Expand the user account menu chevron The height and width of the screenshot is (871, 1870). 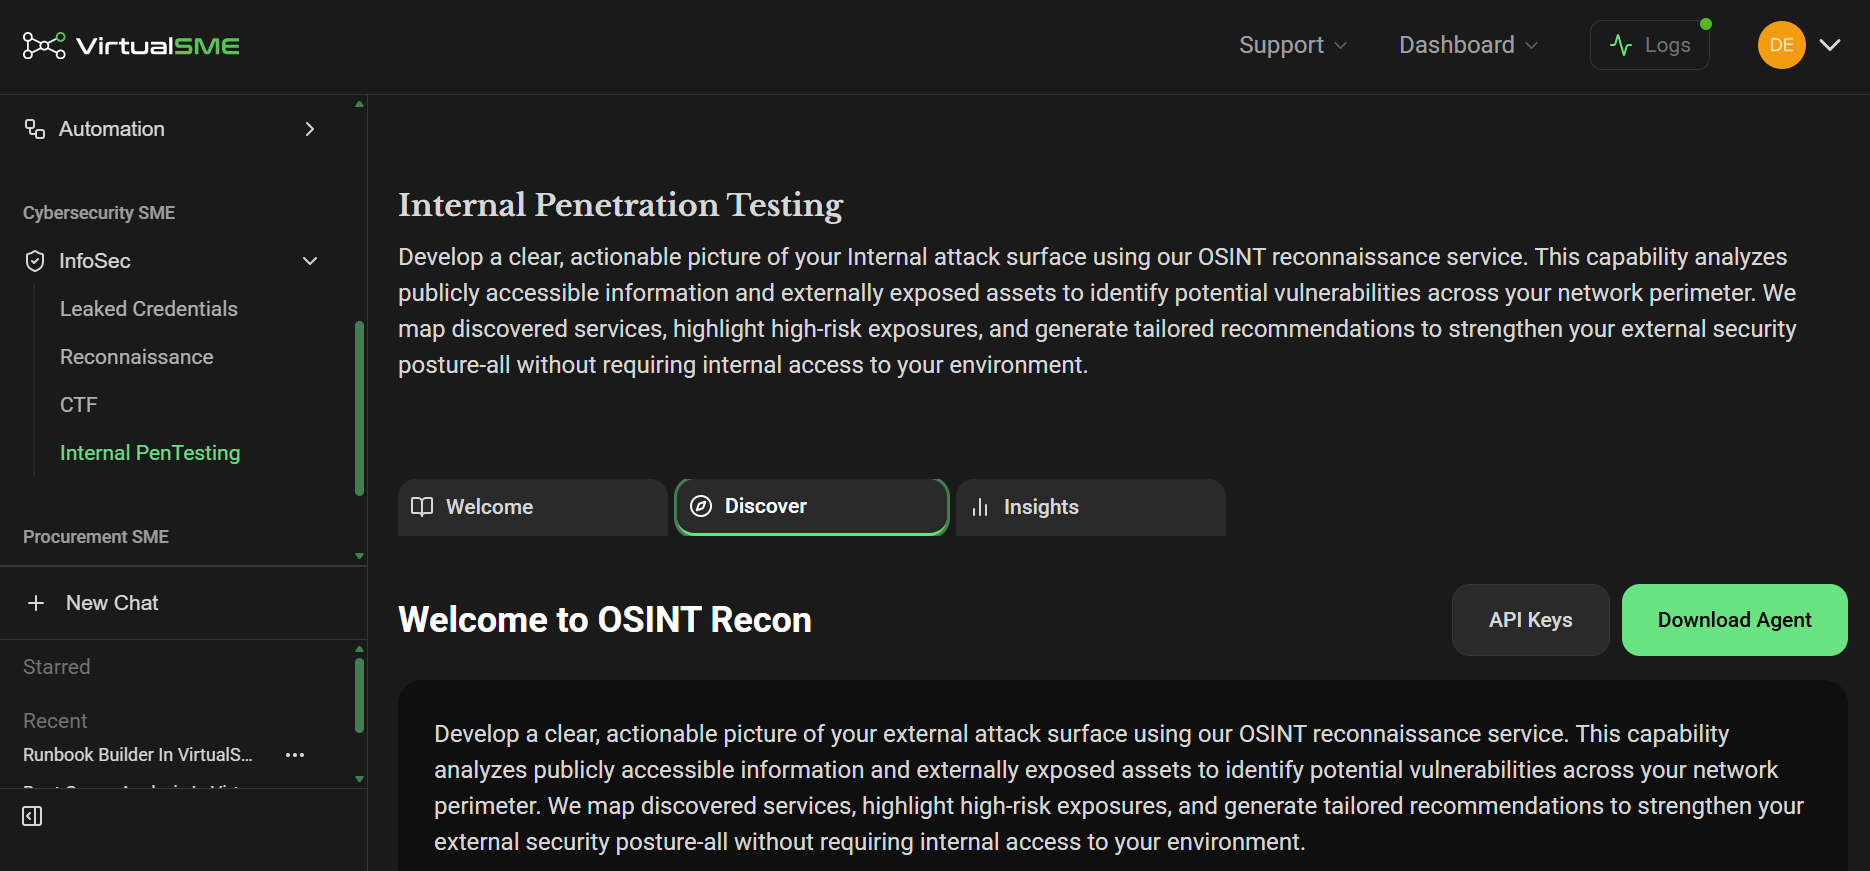pos(1830,45)
